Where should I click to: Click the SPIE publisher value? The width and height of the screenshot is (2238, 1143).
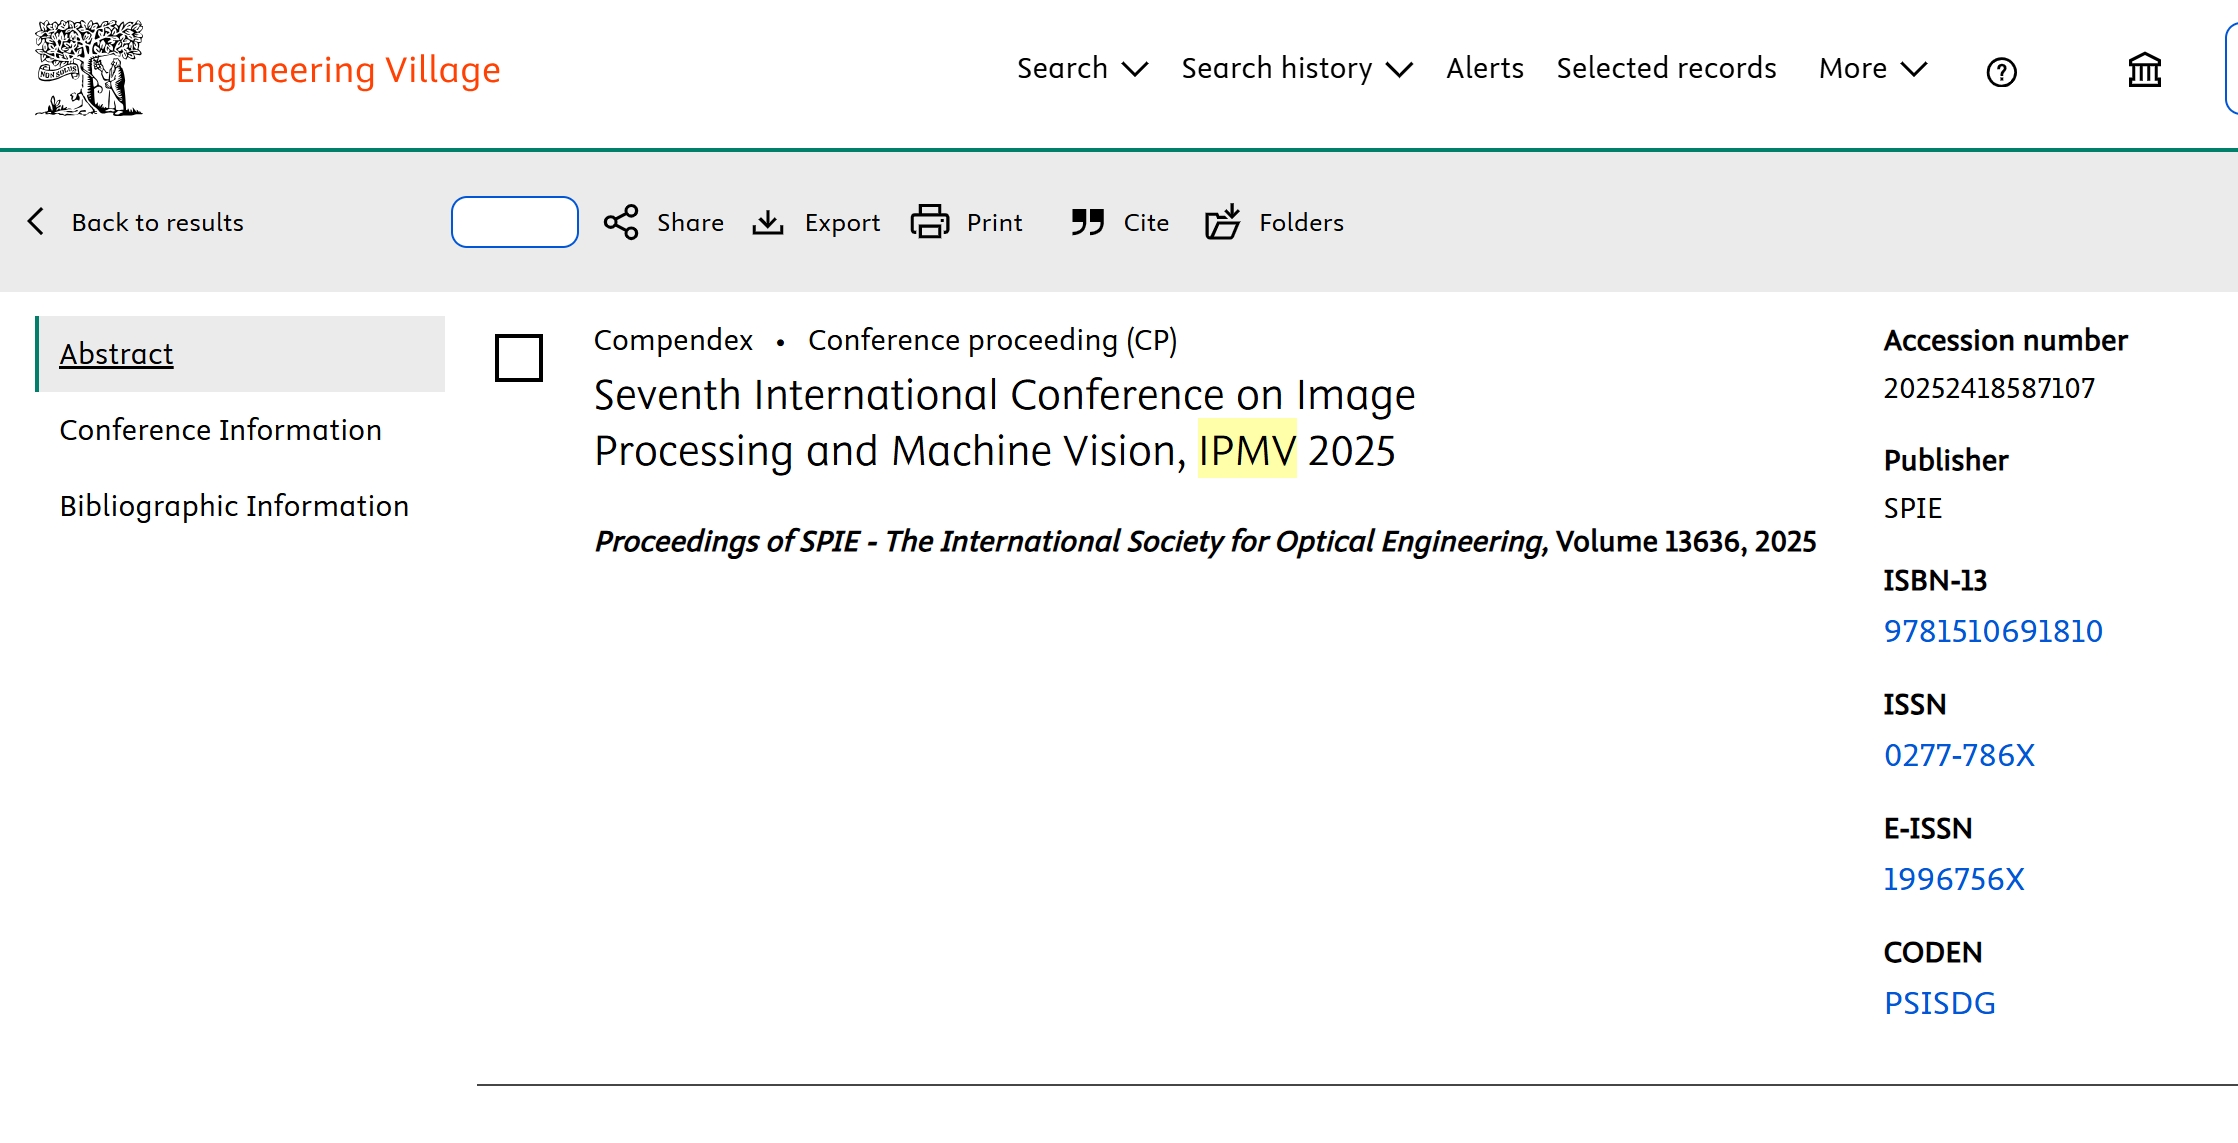1912,508
